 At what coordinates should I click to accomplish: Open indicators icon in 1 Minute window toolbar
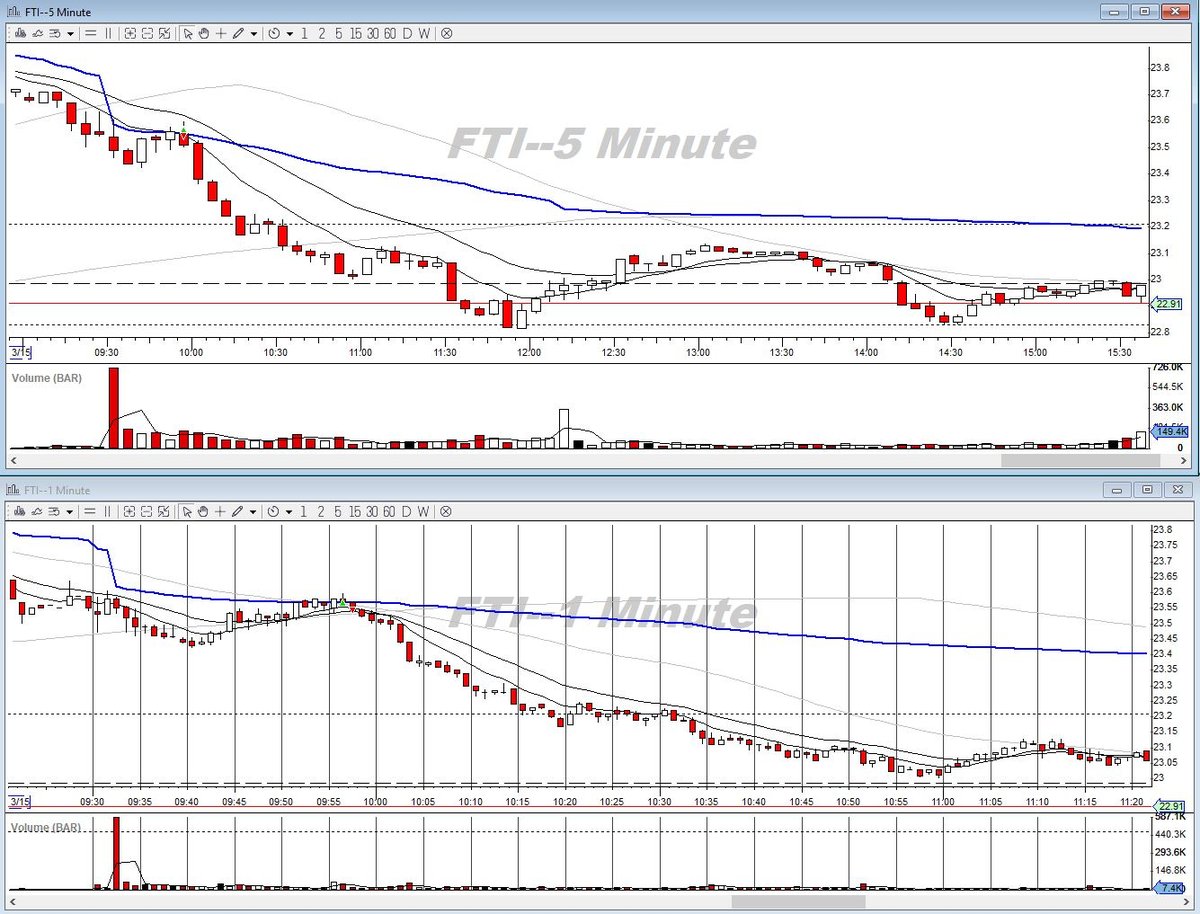point(37,511)
